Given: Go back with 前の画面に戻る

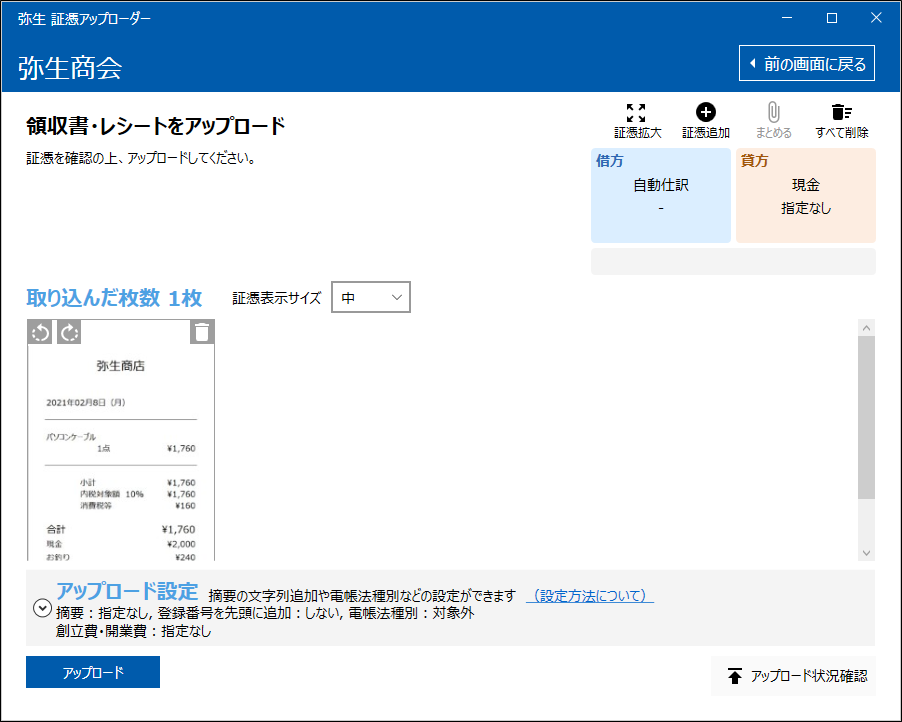Looking at the screenshot, I should 807,63.
